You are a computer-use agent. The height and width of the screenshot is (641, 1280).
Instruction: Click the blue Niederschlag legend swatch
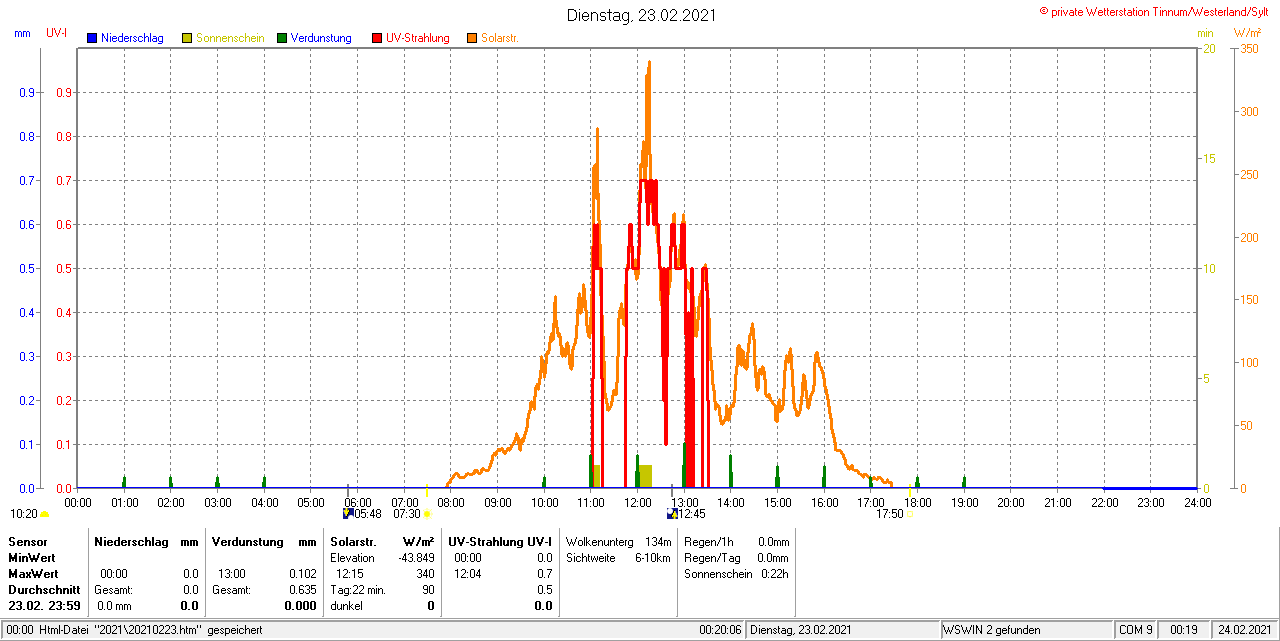(92, 38)
